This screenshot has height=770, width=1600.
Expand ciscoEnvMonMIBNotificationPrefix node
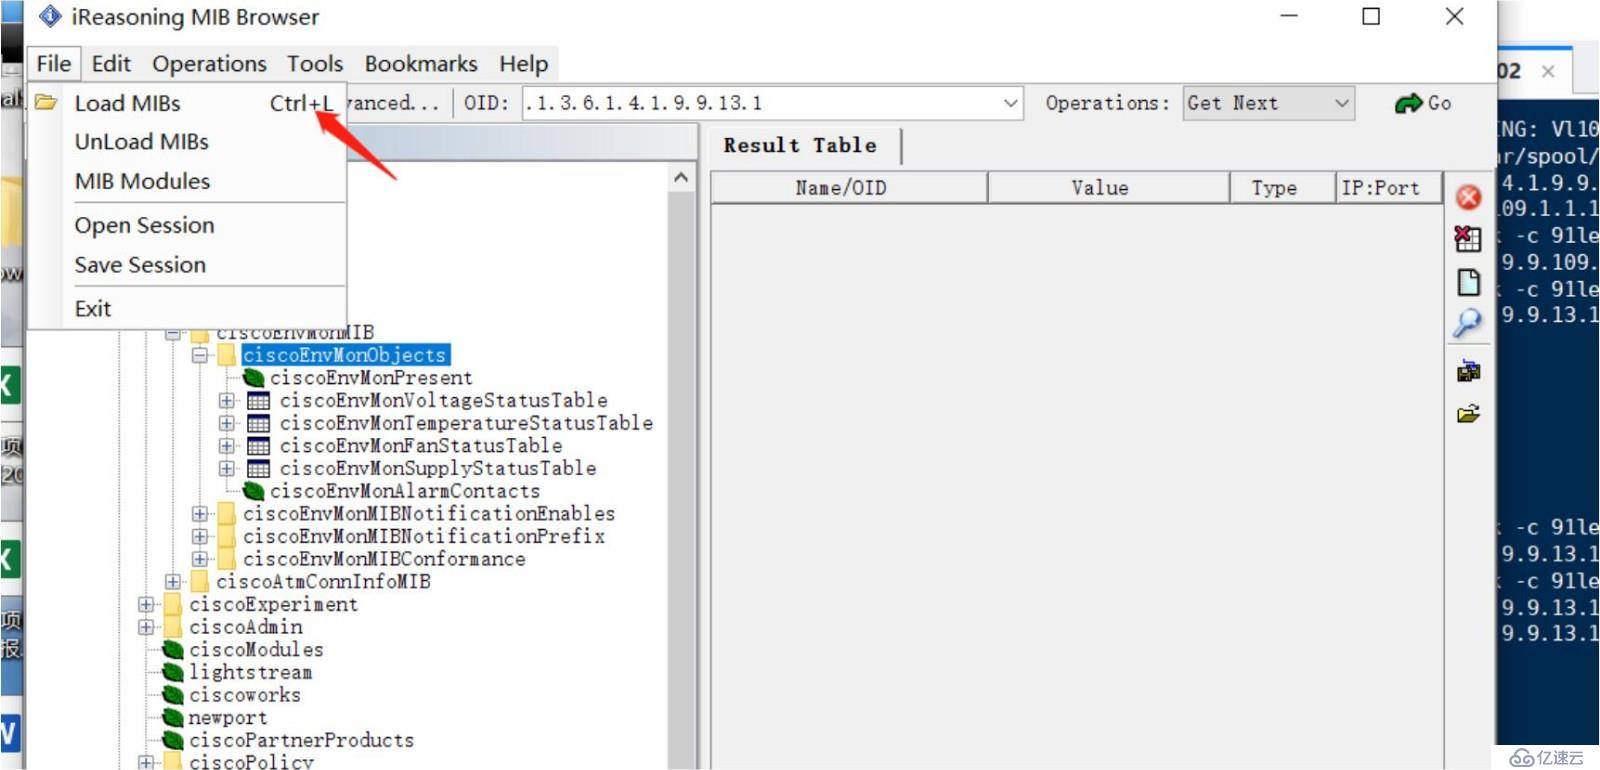point(200,537)
